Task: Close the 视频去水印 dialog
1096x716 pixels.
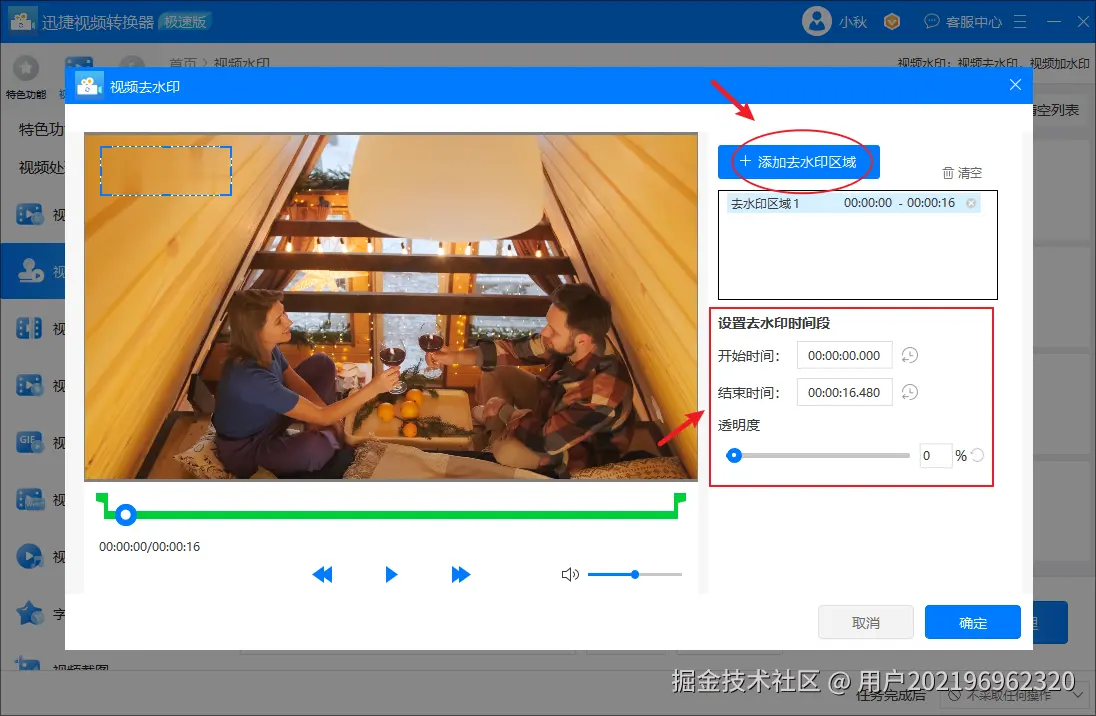Action: click(x=1016, y=85)
